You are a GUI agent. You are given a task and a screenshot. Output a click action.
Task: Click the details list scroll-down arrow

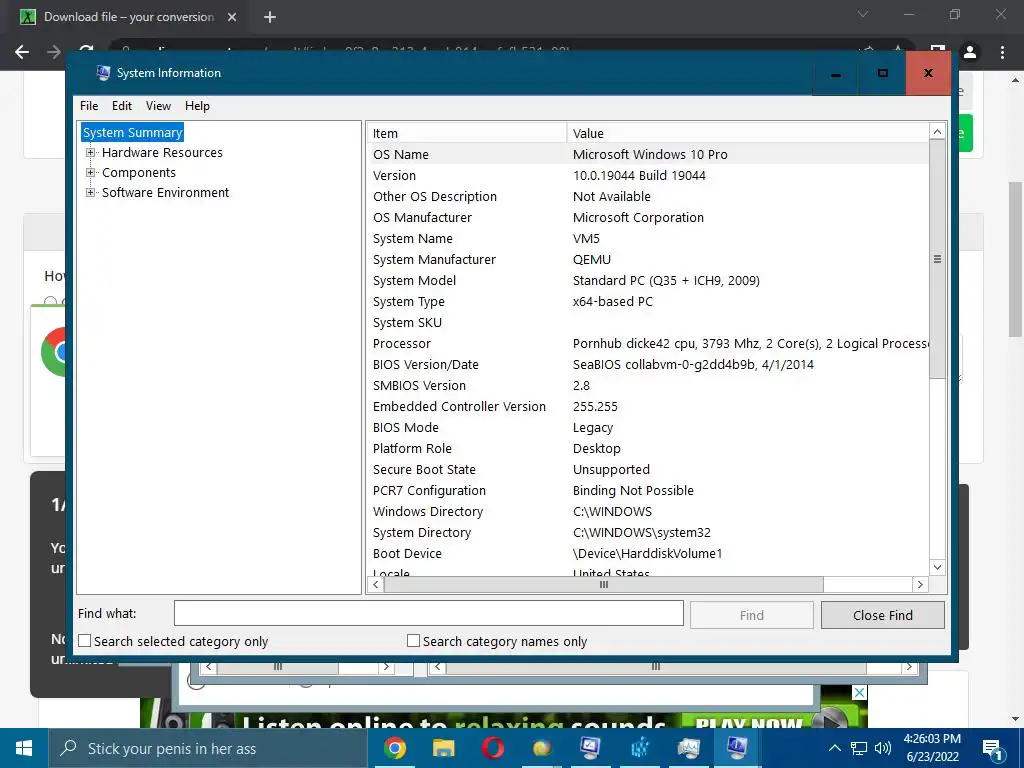pyautogui.click(x=937, y=567)
